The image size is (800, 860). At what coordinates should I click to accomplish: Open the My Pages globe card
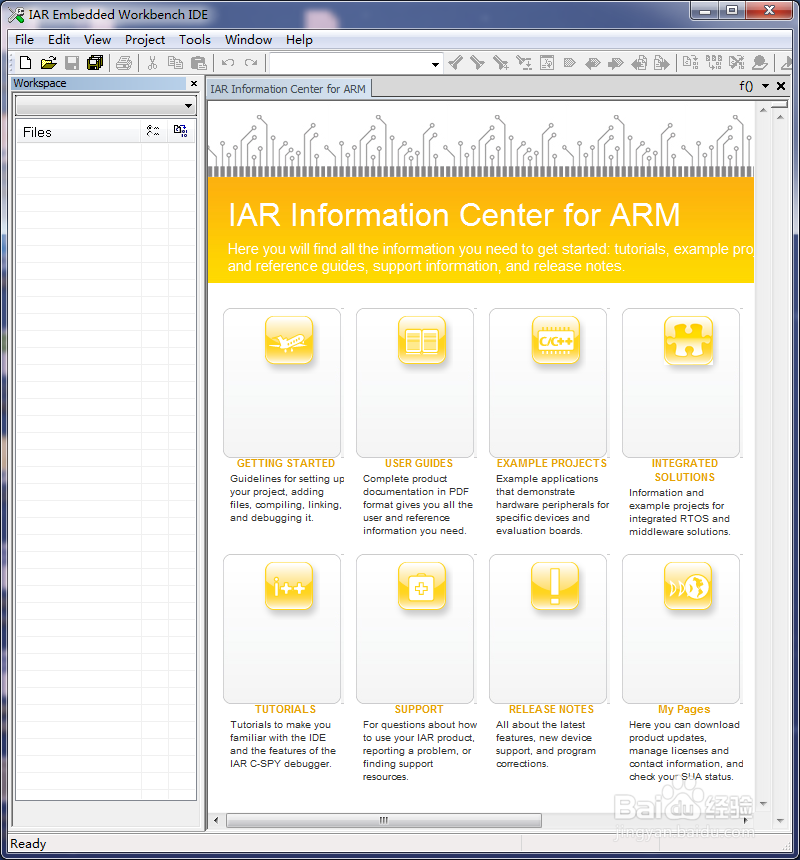pos(682,629)
